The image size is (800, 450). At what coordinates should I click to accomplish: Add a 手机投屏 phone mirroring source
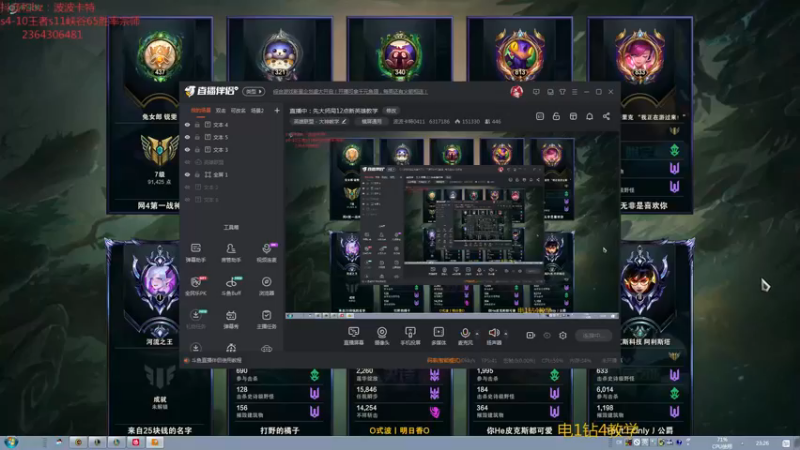[410, 336]
